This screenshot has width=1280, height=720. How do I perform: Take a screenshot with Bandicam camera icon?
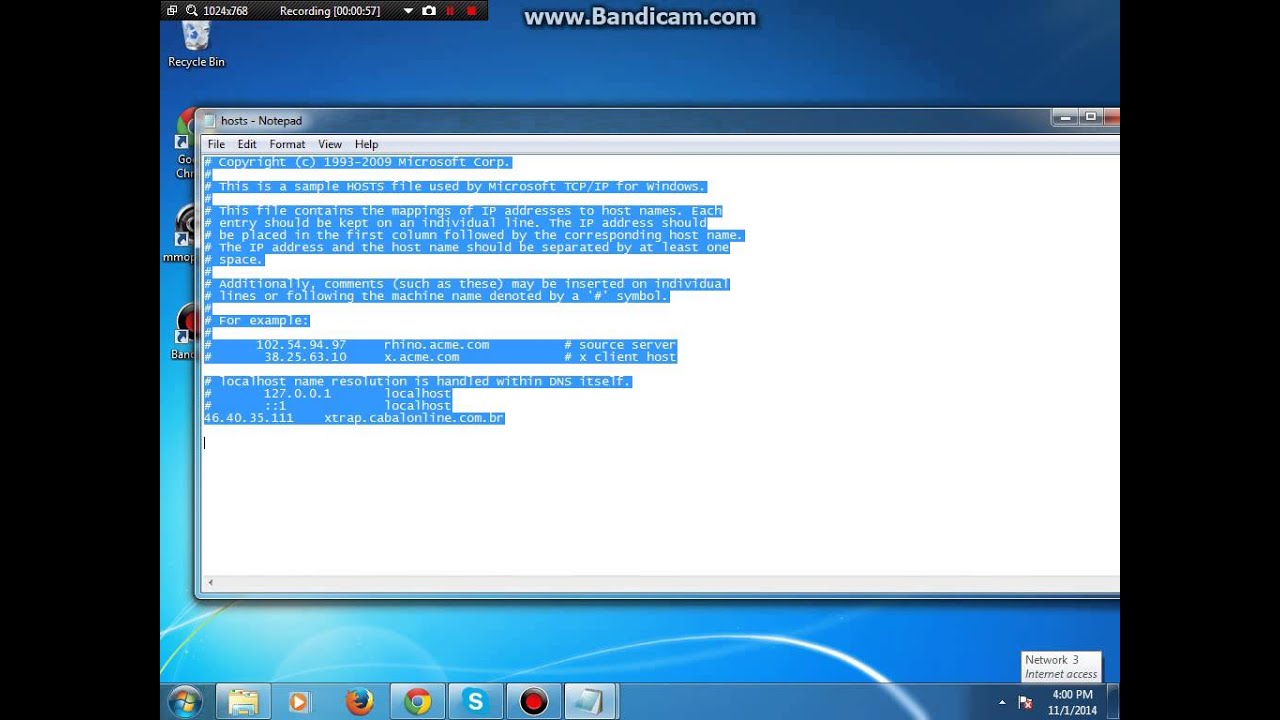429,11
